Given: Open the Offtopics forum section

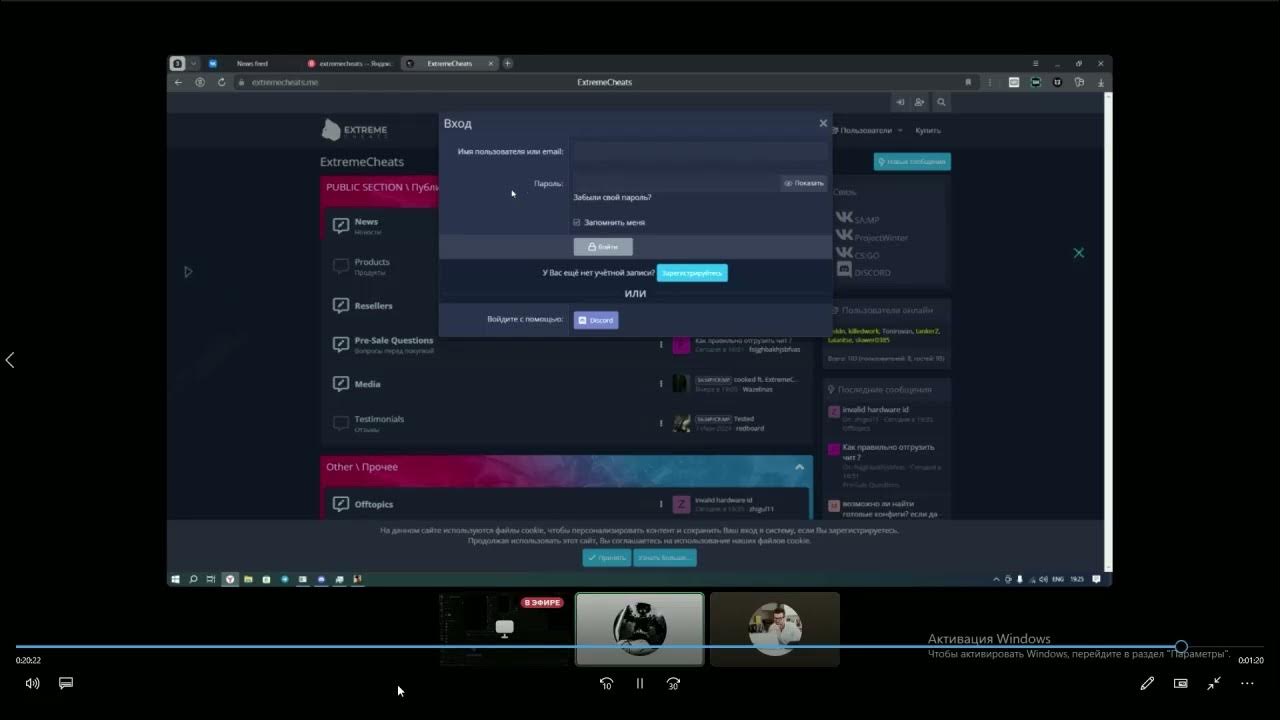Looking at the screenshot, I should click(x=374, y=504).
